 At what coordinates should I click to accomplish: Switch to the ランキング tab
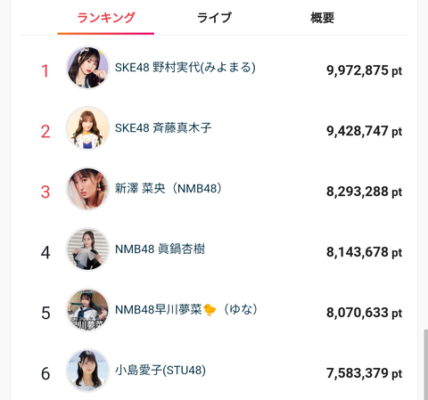coord(106,18)
